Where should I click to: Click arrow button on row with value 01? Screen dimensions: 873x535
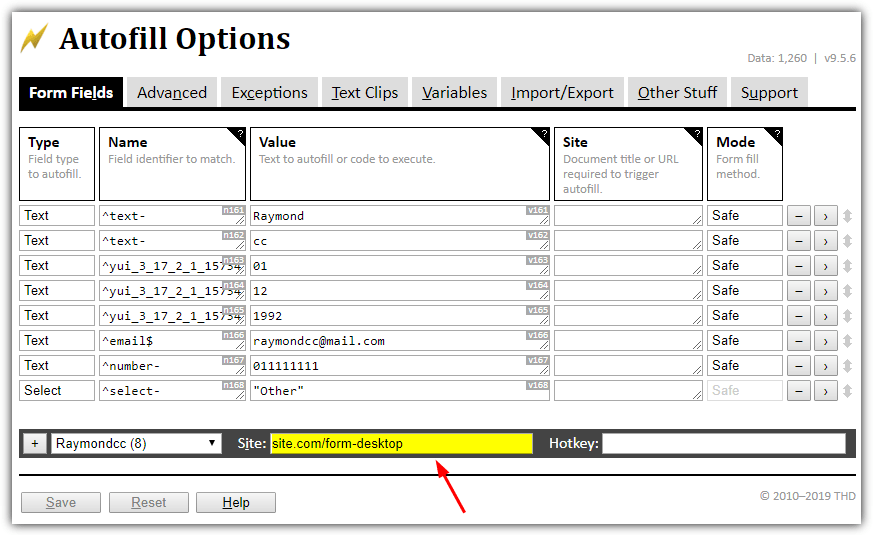click(826, 266)
